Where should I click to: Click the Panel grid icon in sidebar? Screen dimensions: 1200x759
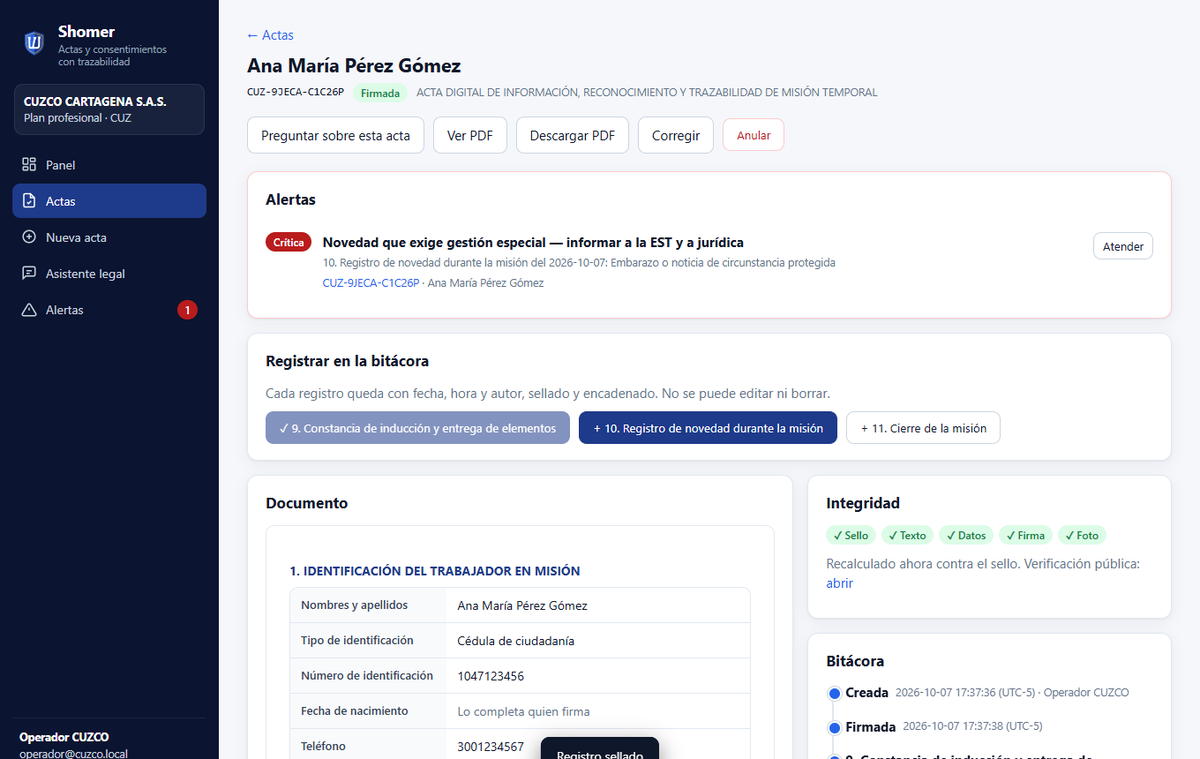point(29,165)
